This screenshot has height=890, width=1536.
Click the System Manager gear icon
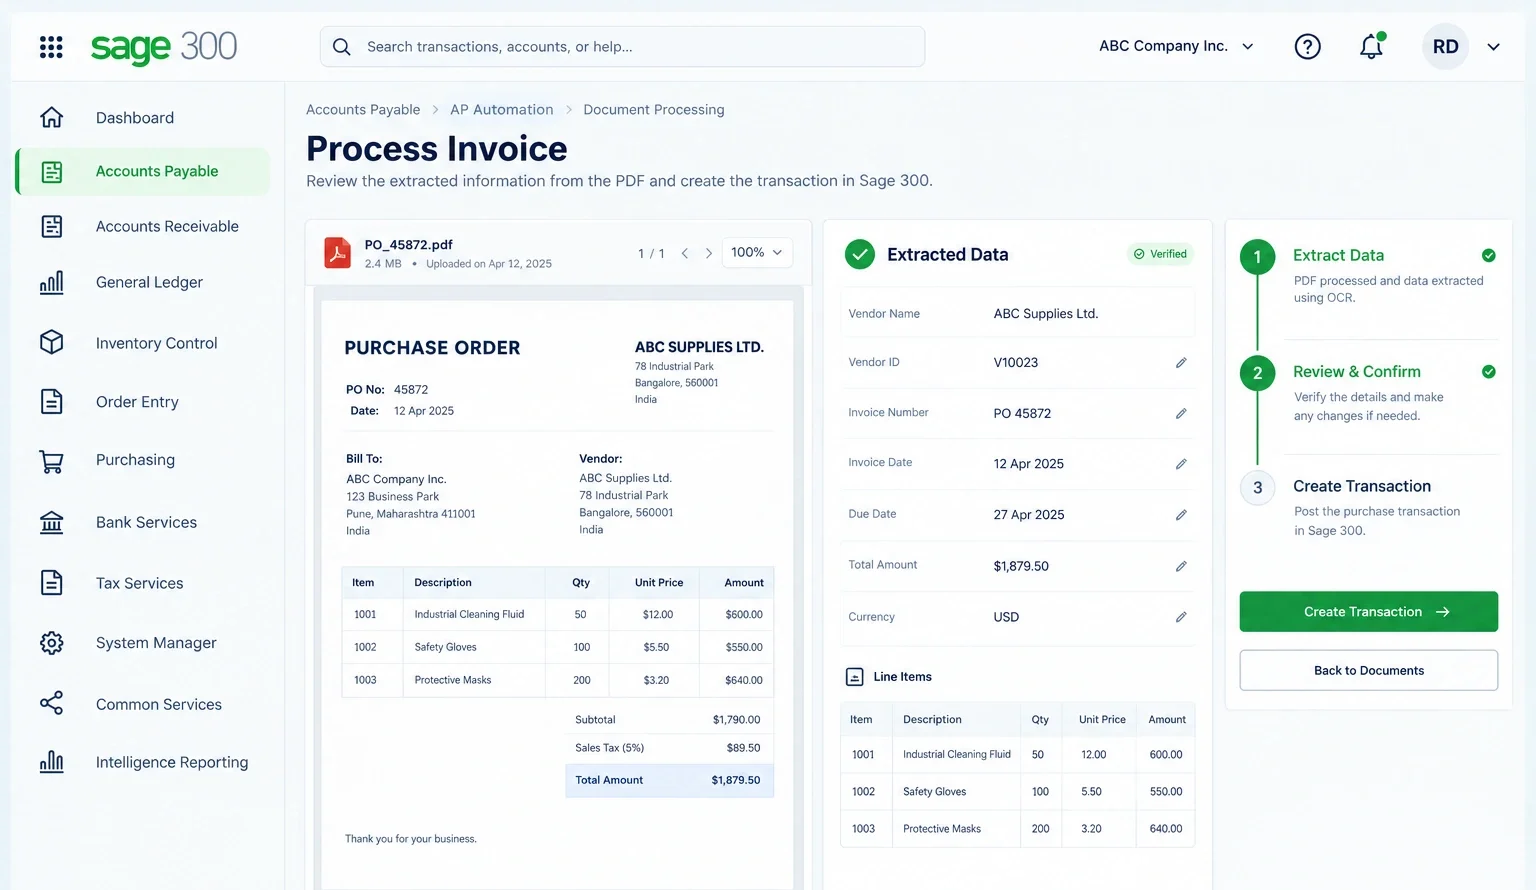[52, 643]
